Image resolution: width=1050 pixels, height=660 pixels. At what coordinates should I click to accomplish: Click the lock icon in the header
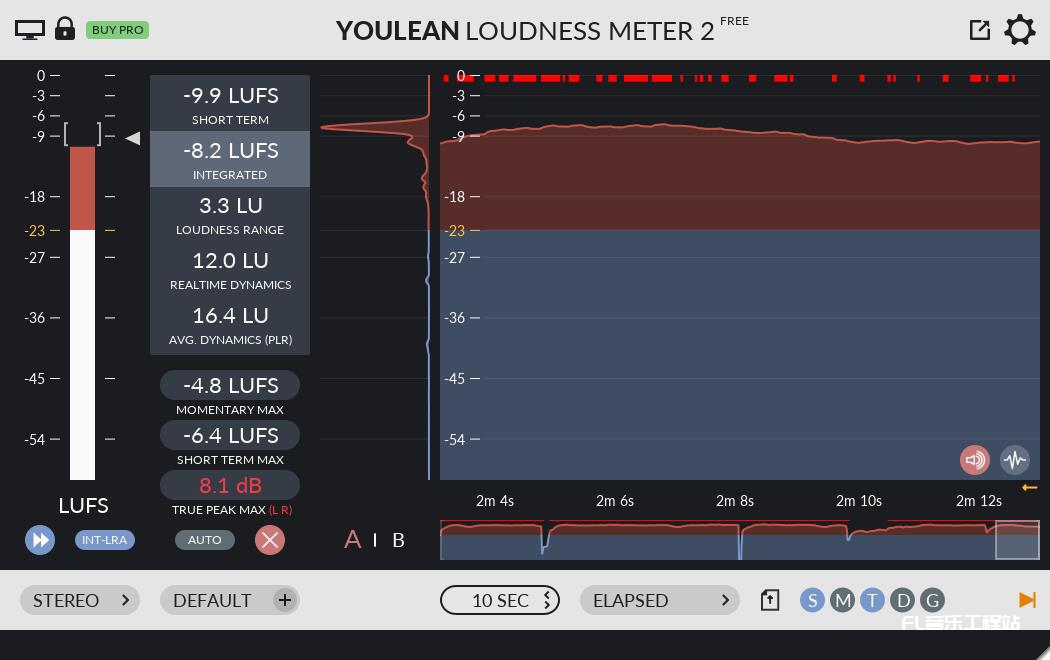click(x=64, y=29)
